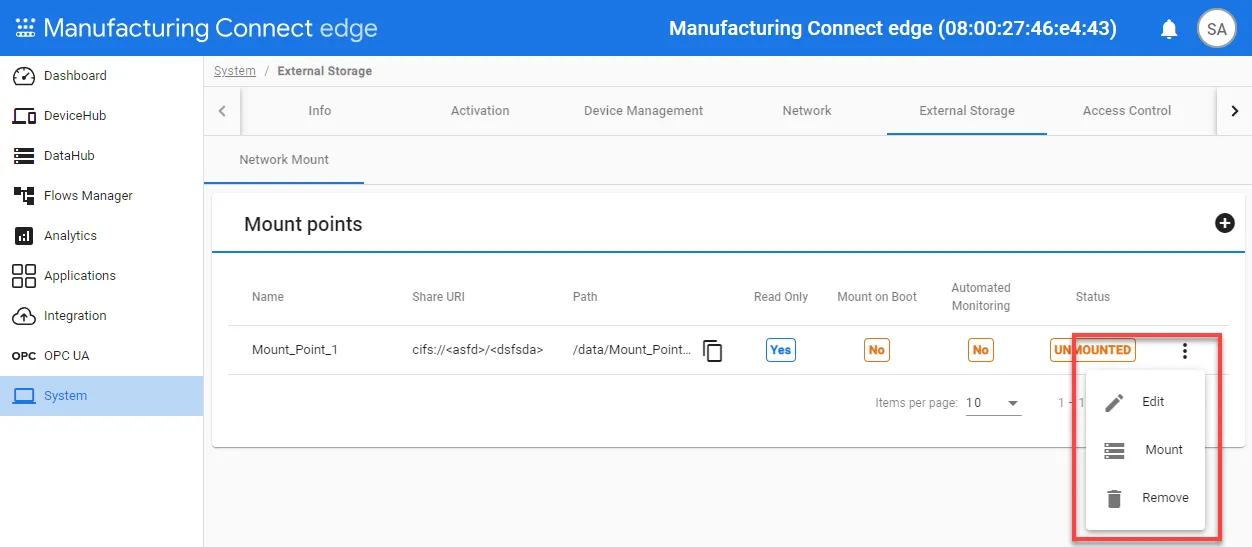Go to System breadcrumb link
Screen dimensions: 1252x547
tap(235, 71)
